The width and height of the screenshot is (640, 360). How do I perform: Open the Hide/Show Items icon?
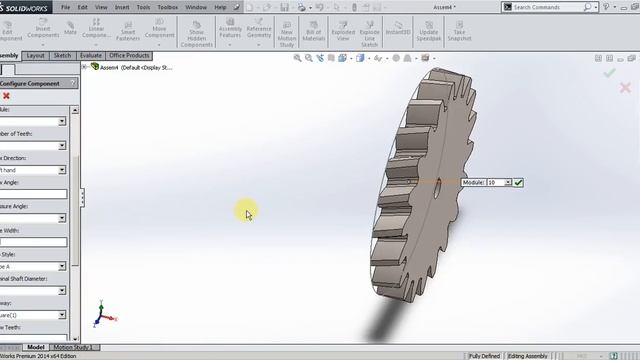pyautogui.click(x=378, y=58)
